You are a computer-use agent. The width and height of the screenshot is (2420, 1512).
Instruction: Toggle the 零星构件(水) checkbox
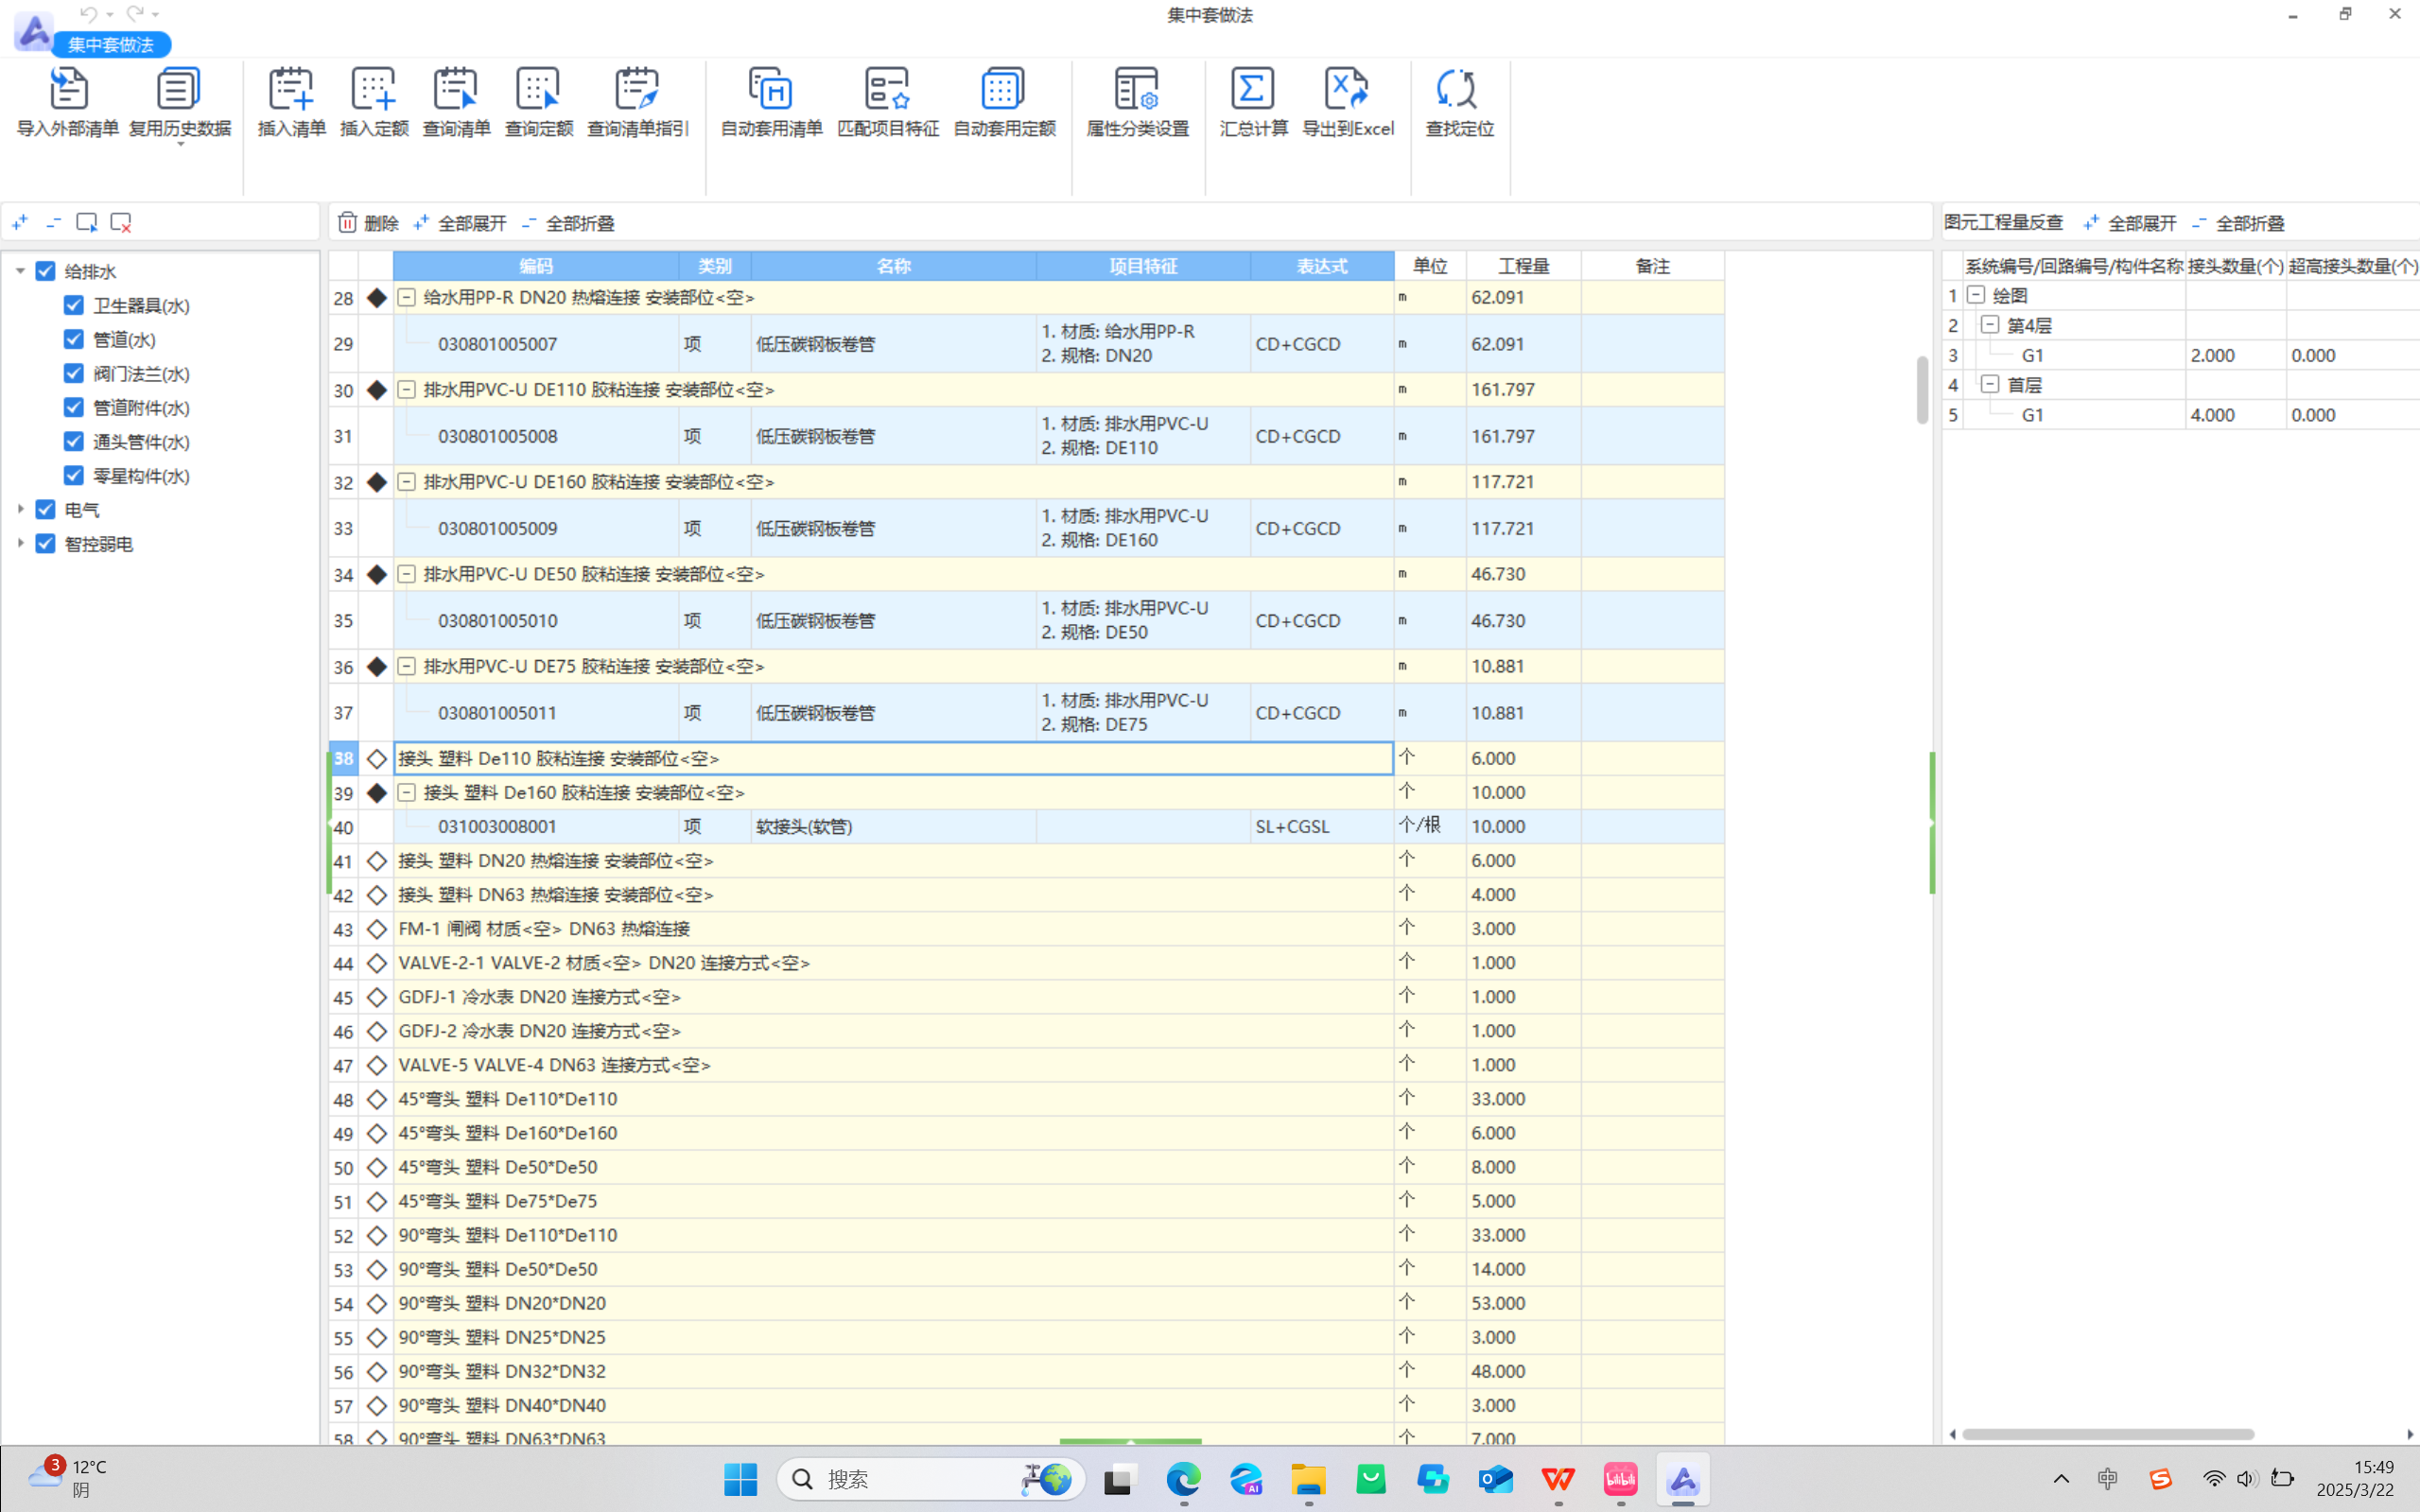73,475
